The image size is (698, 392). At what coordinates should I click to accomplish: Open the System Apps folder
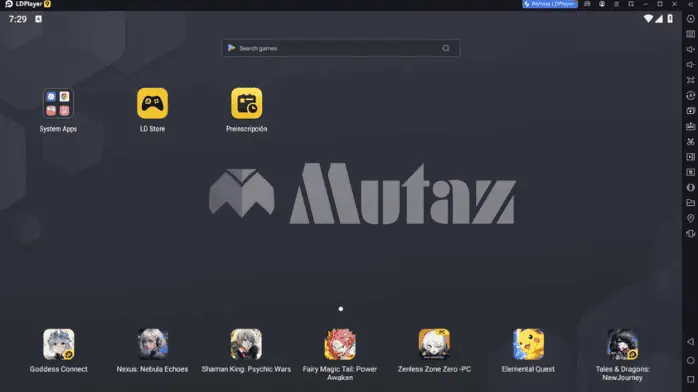click(x=58, y=103)
